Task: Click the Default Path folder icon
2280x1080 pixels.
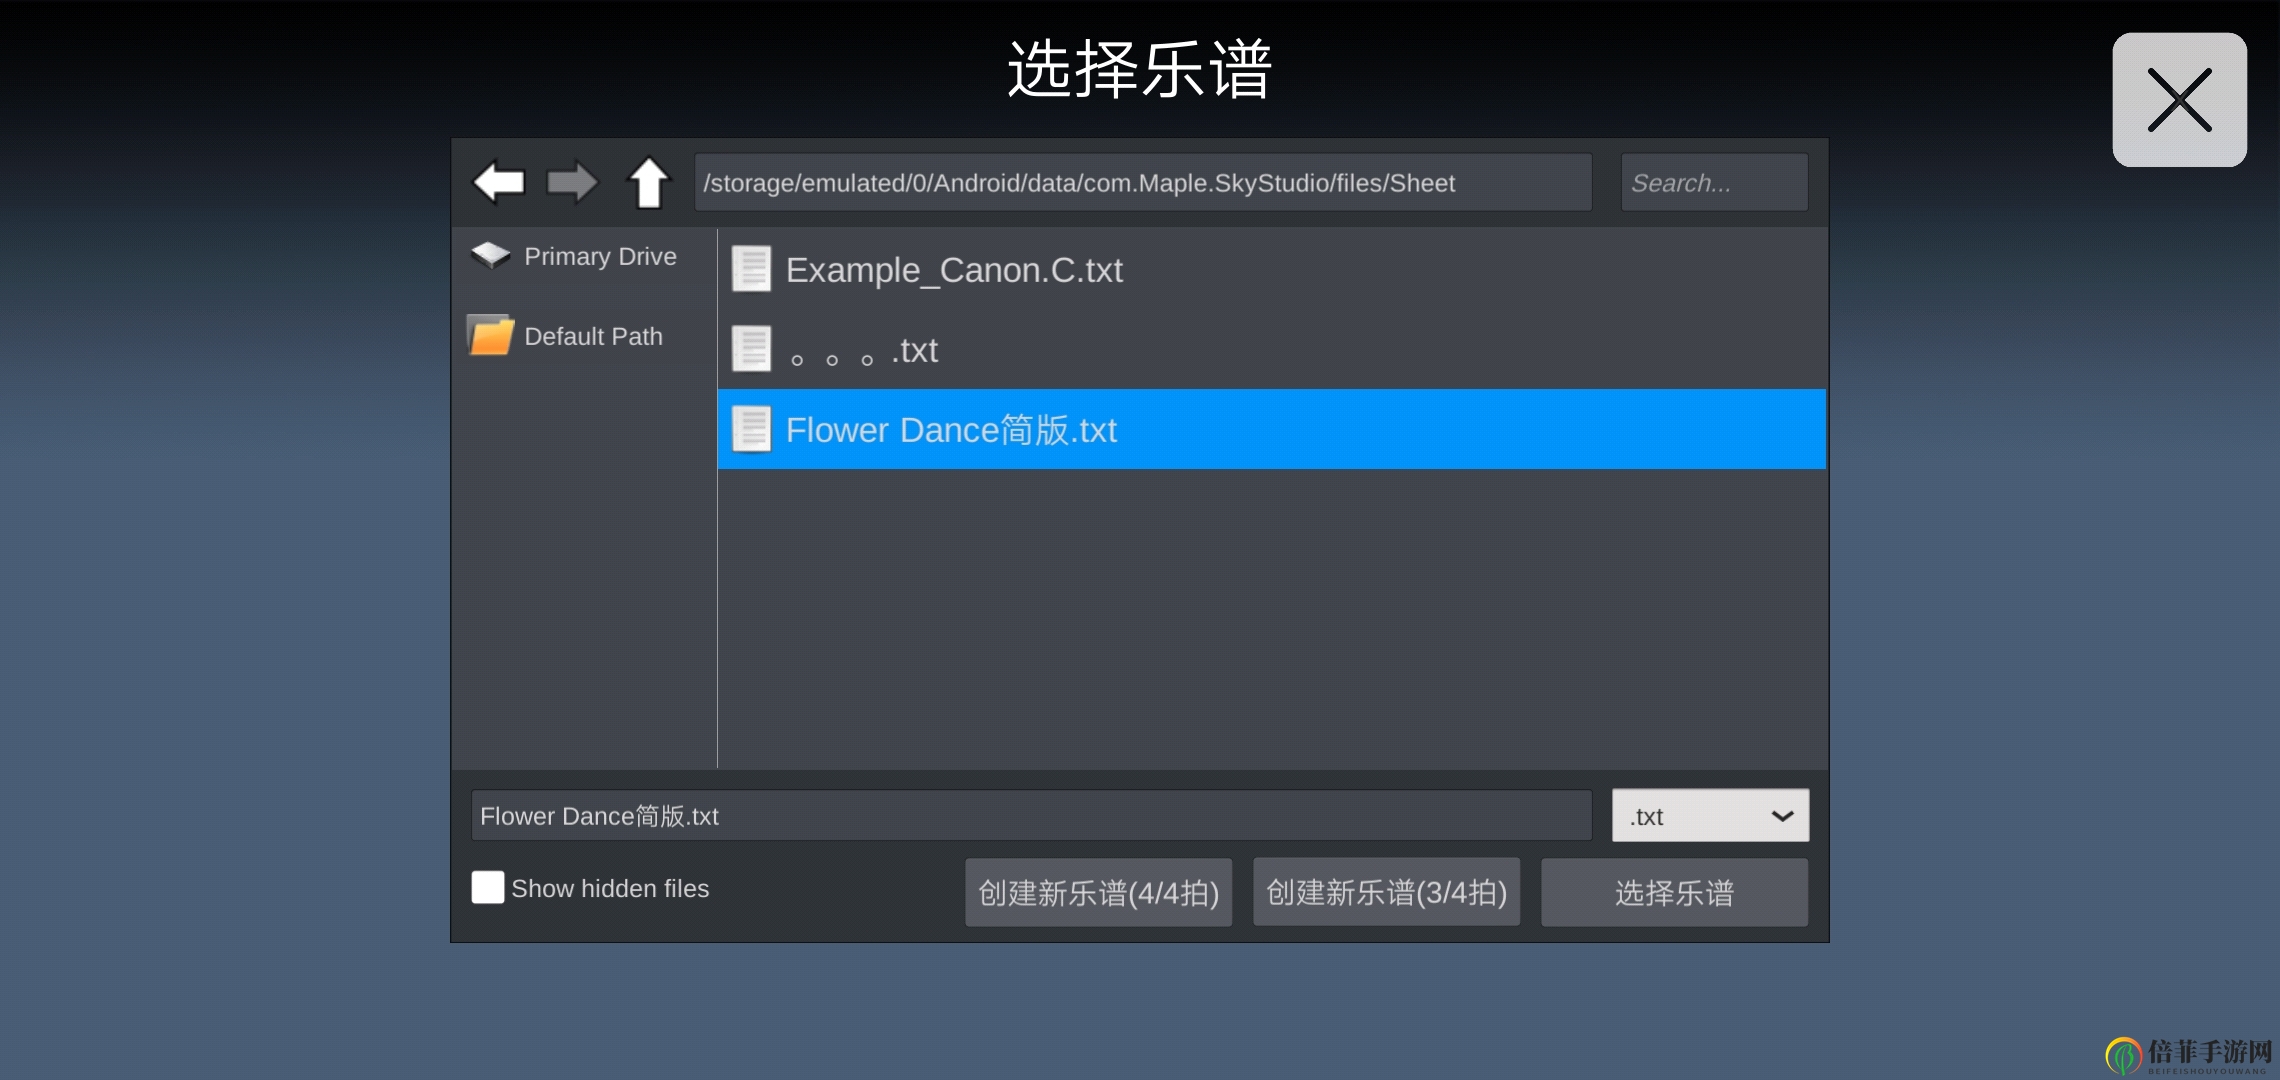Action: (x=490, y=335)
